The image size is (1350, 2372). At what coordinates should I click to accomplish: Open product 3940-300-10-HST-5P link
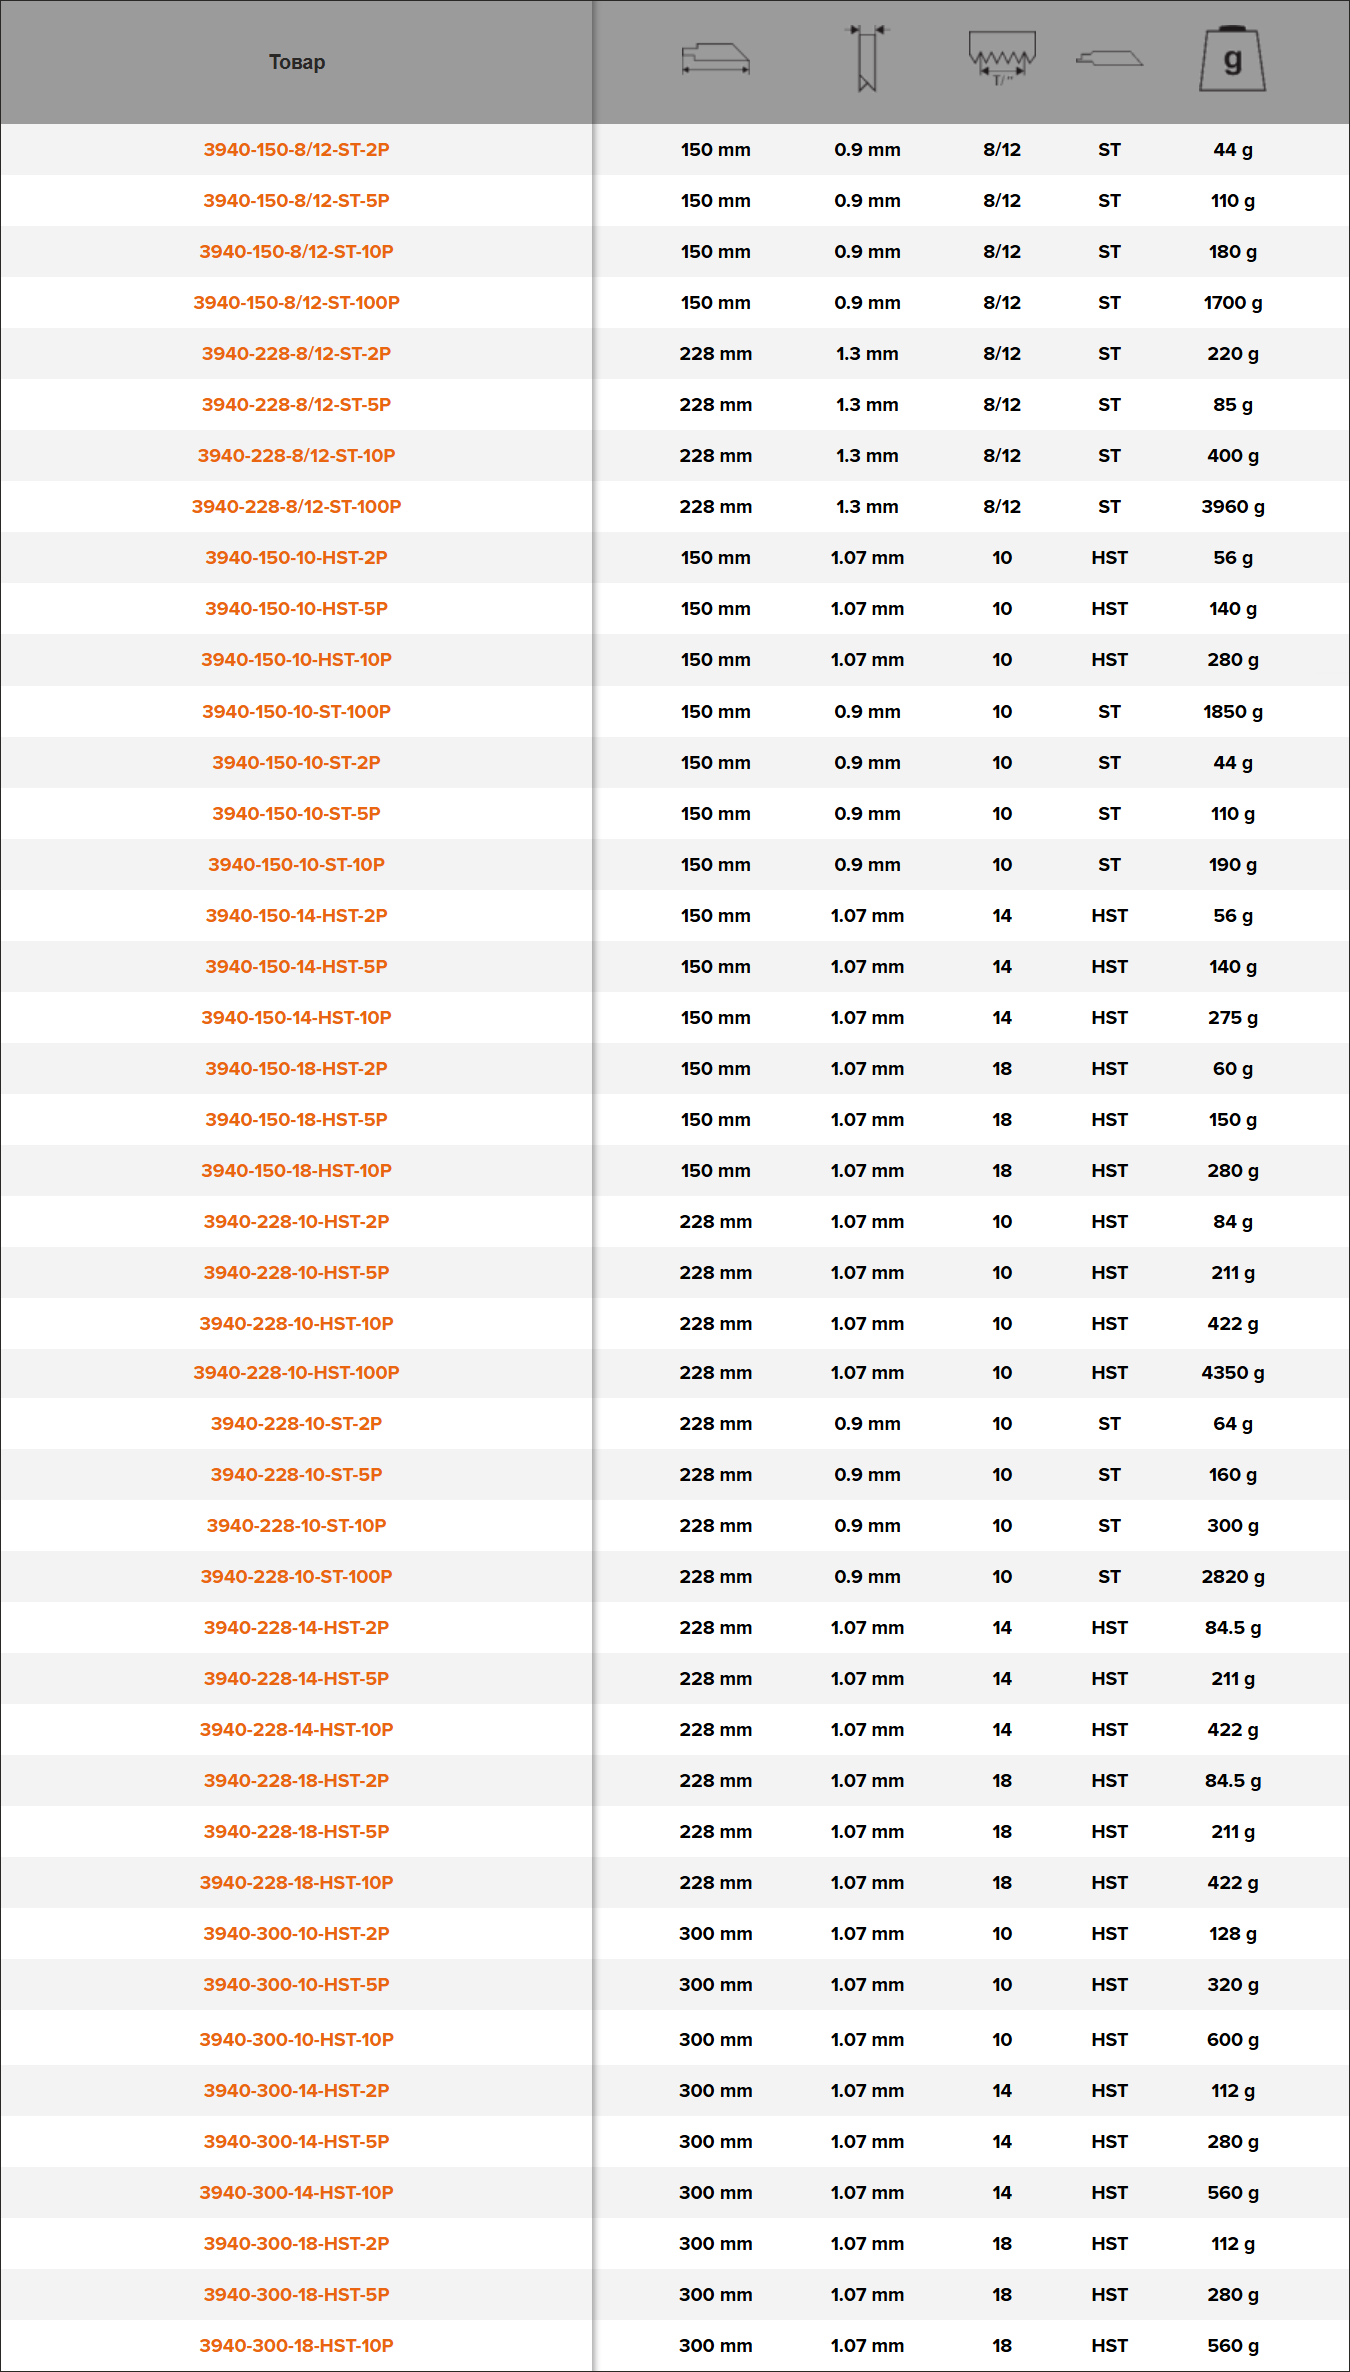(x=297, y=1985)
